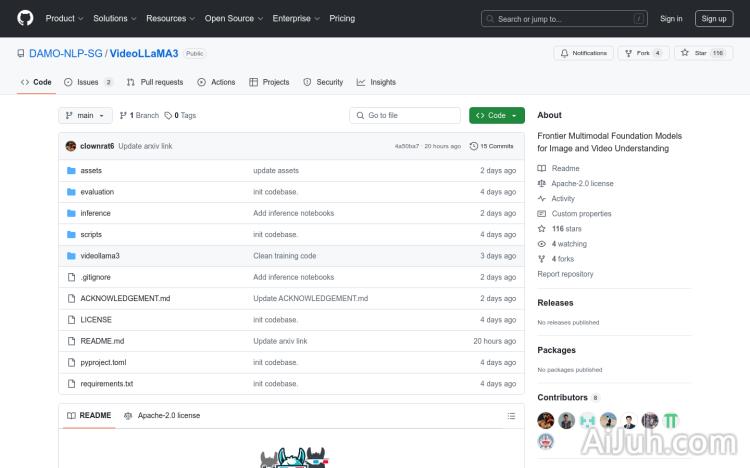This screenshot has height=468, width=750.
Task: Expand the Product menu in header
Action: (64, 18)
